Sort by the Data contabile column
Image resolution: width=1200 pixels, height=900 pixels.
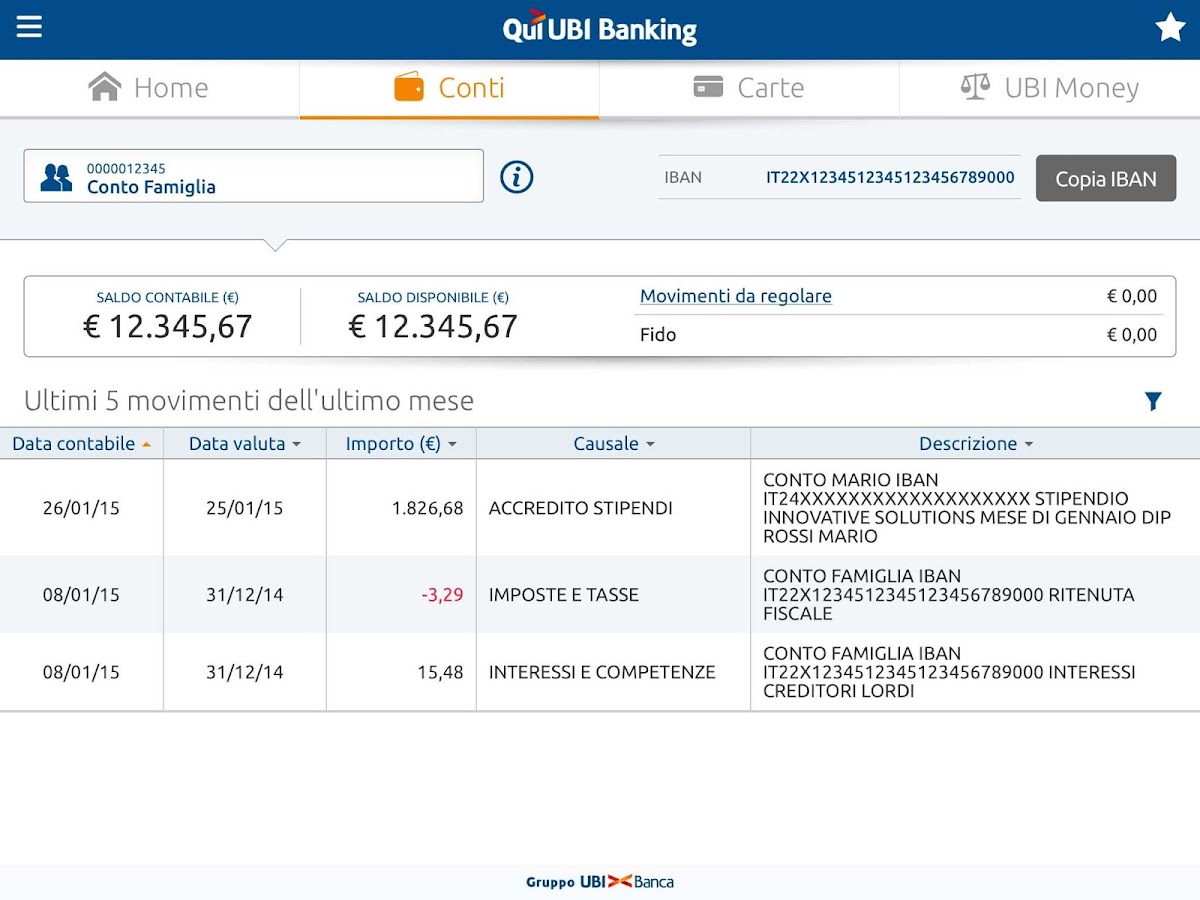tap(82, 444)
